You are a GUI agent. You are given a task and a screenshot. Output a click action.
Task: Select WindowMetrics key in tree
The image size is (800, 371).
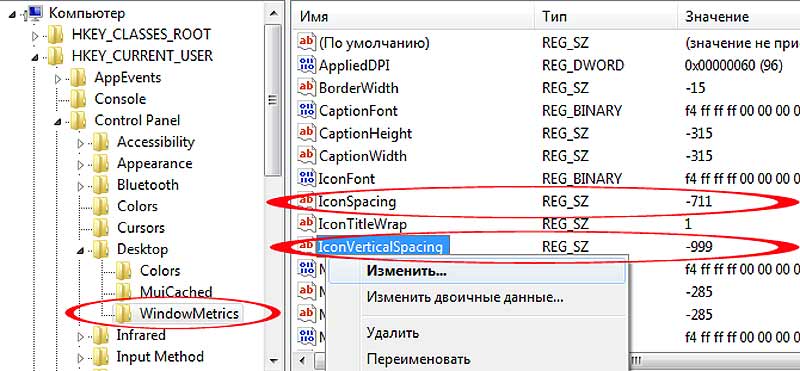[x=189, y=313]
